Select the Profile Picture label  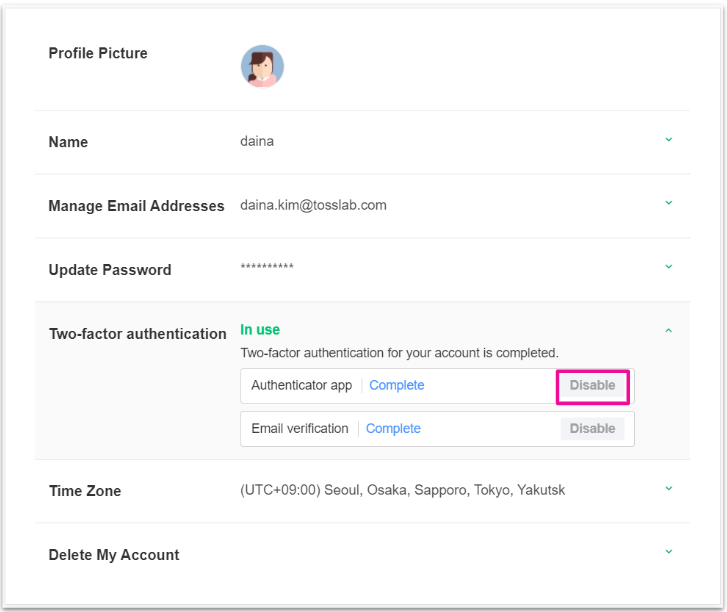tap(98, 54)
